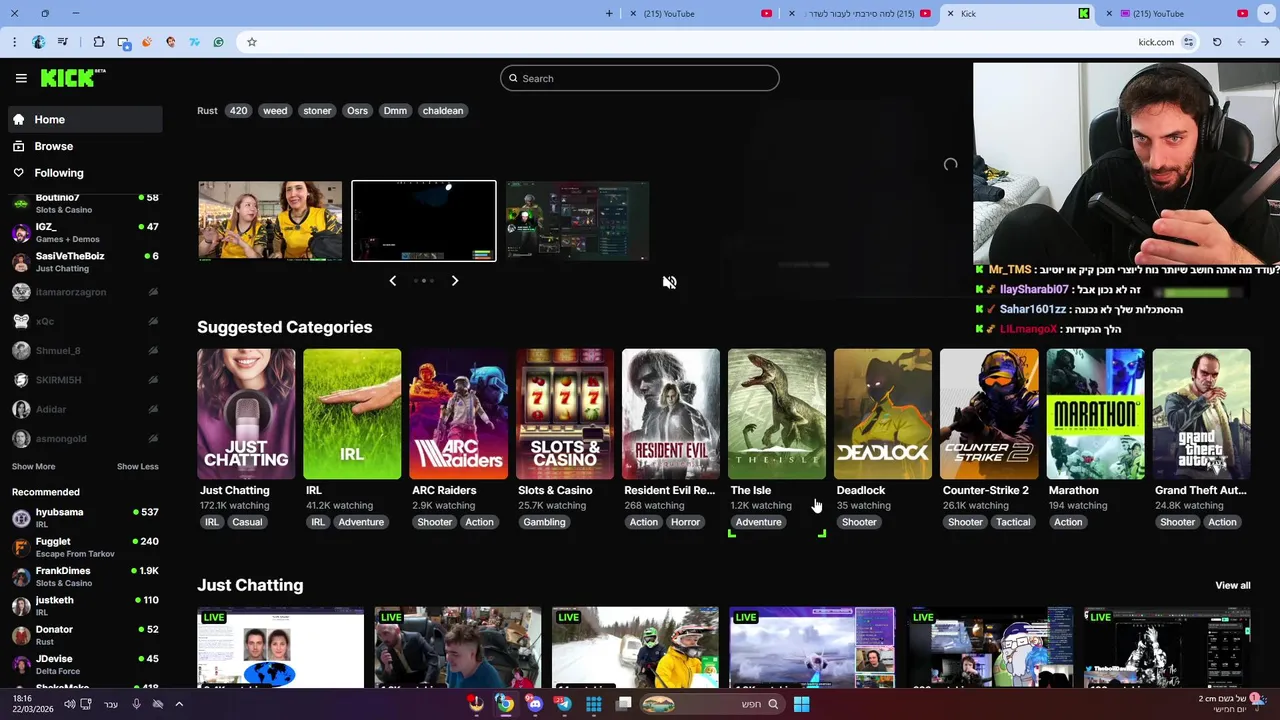Click the 'Rust' category label

tap(207, 111)
